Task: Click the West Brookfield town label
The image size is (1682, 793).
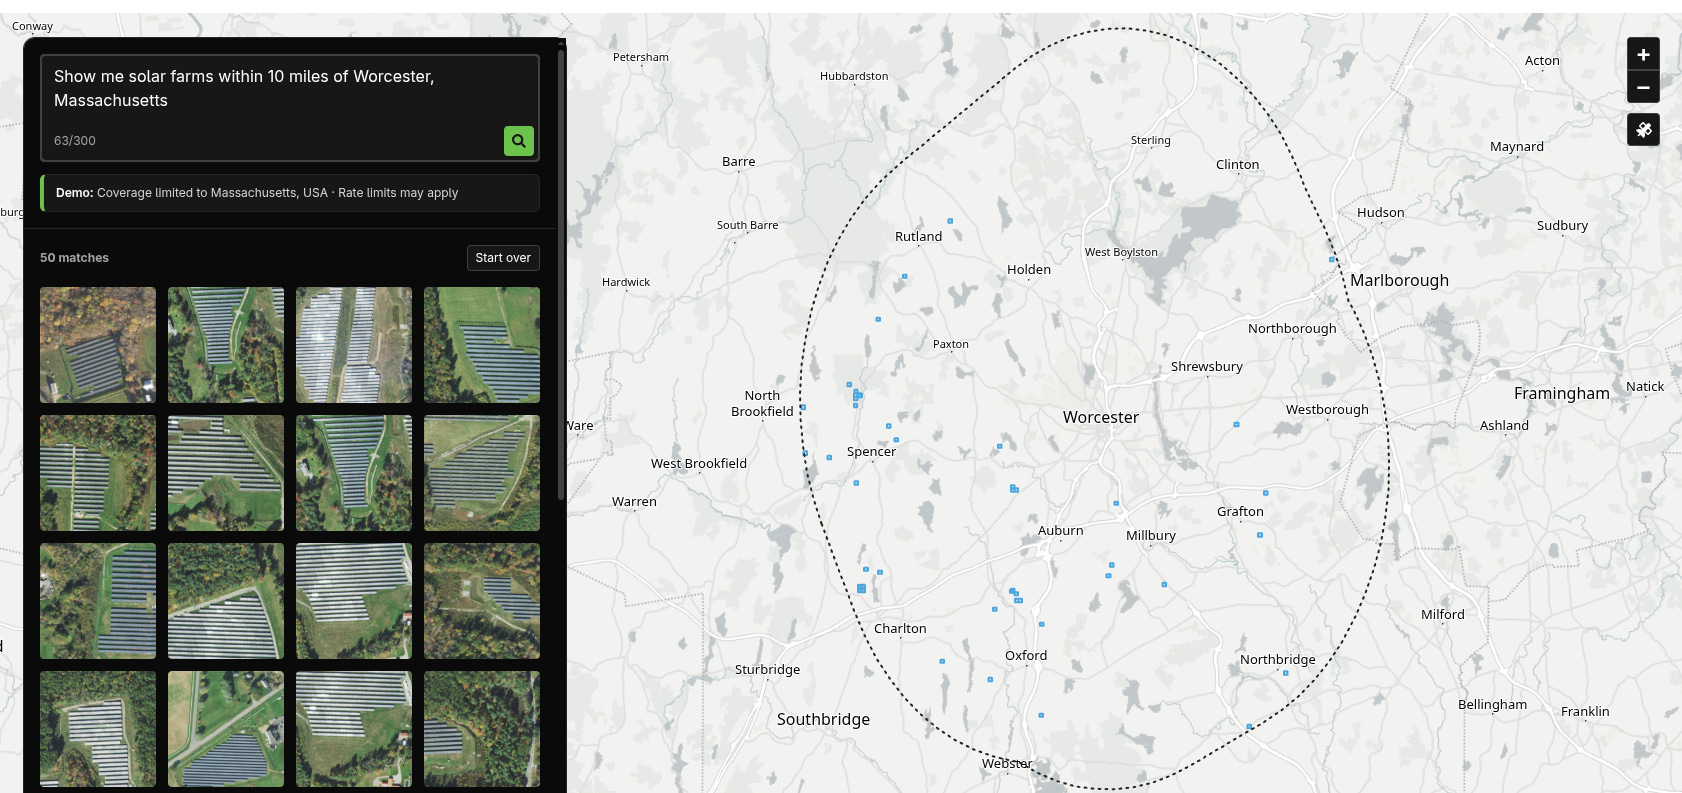Action: pyautogui.click(x=699, y=463)
